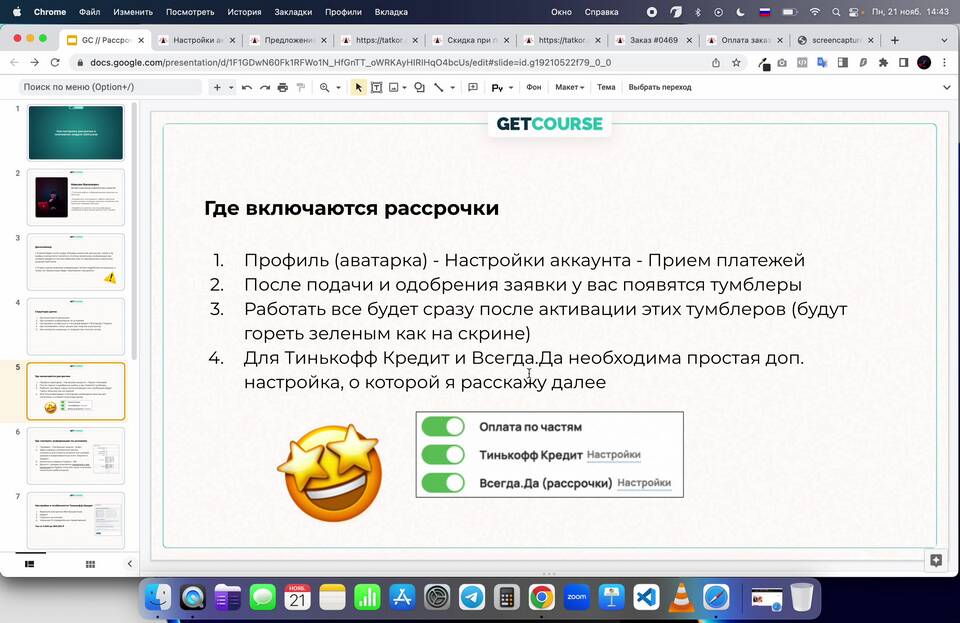
Task: Insert a text box using toolbar icon
Action: point(377,88)
